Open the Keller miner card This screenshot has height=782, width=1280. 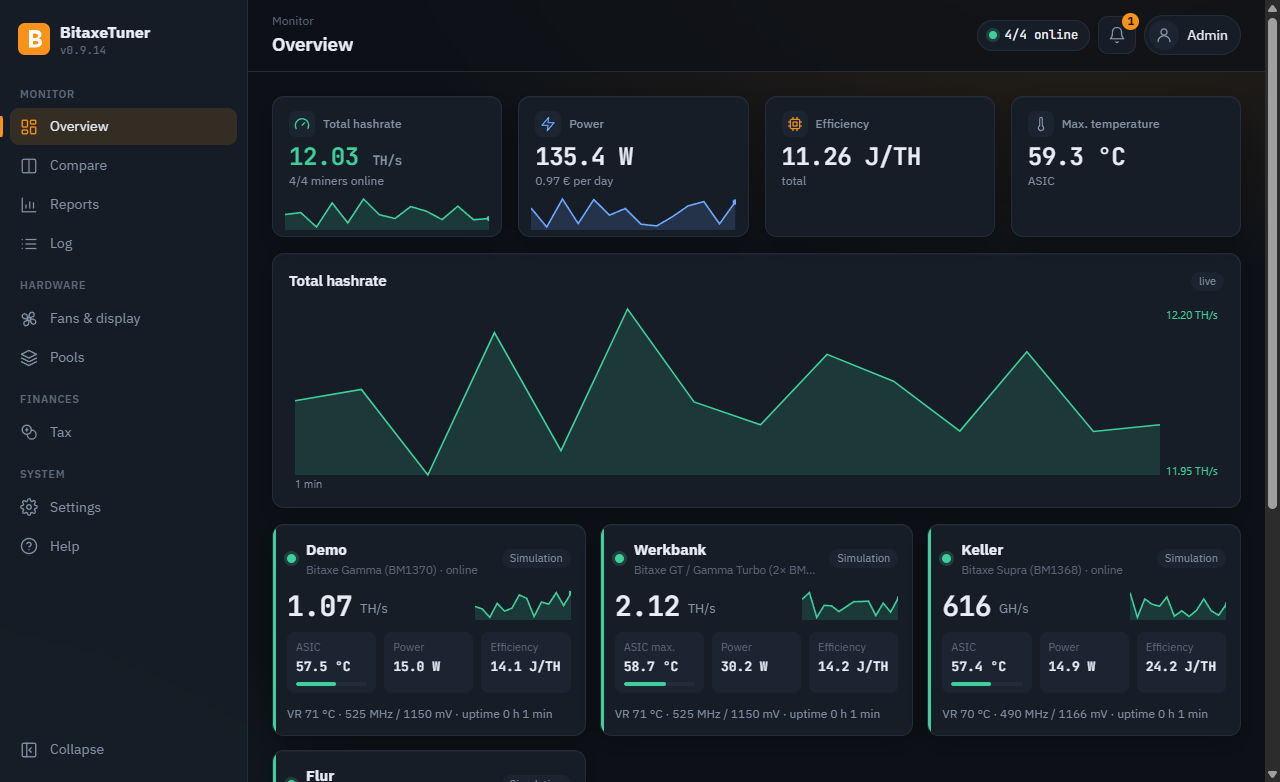pos(1084,630)
